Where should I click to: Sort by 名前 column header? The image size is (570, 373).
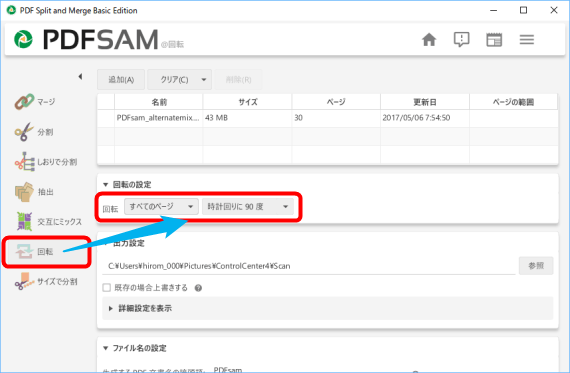point(159,102)
